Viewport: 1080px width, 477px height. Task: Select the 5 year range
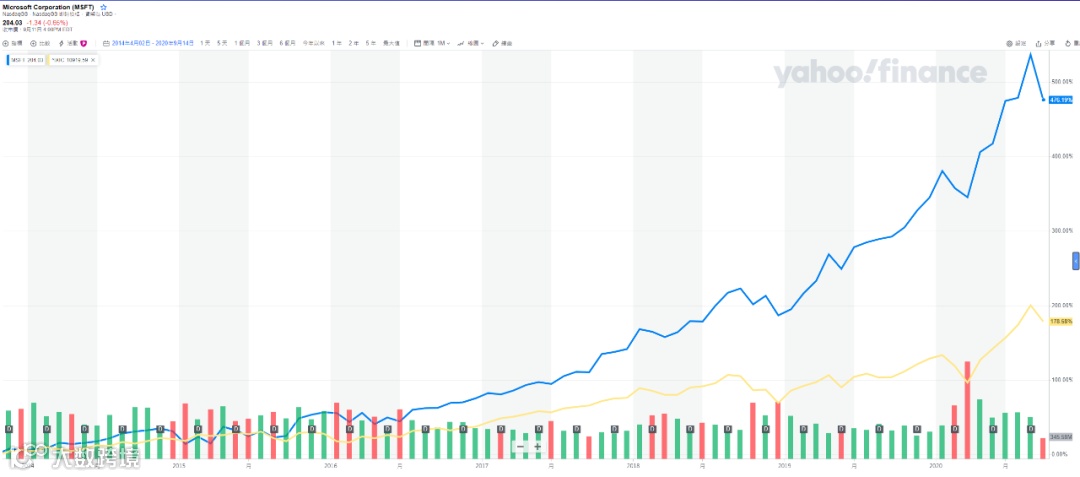(x=371, y=43)
